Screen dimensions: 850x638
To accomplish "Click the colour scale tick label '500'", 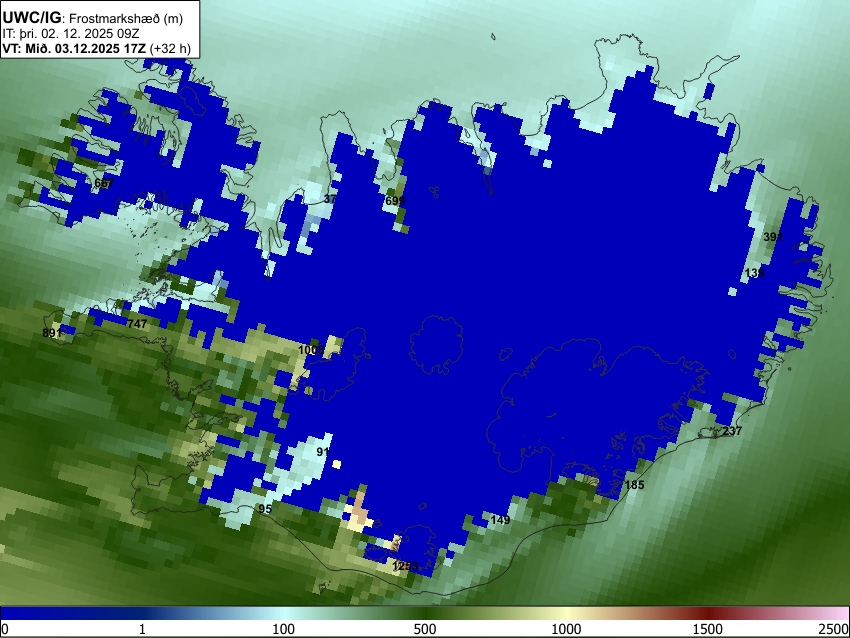I will (x=425, y=629).
